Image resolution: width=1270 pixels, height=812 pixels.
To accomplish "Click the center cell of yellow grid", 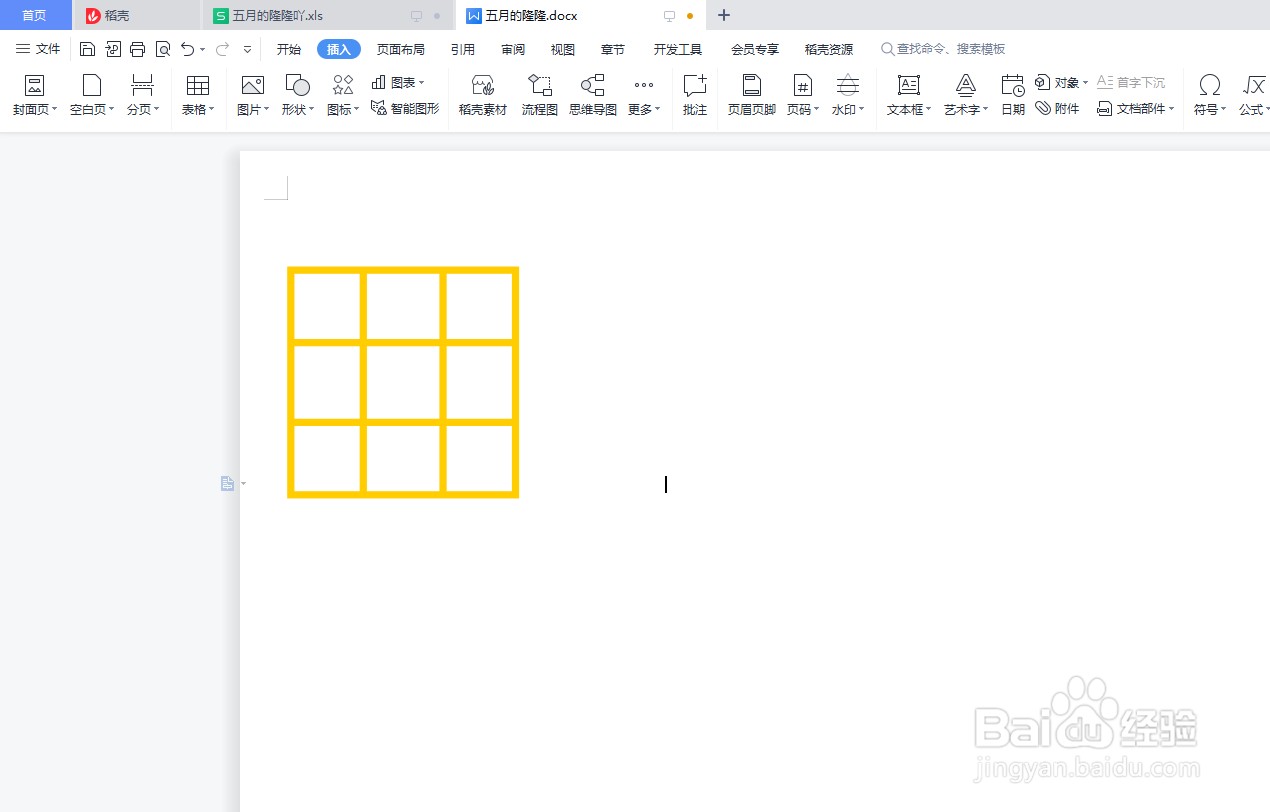I will click(403, 382).
